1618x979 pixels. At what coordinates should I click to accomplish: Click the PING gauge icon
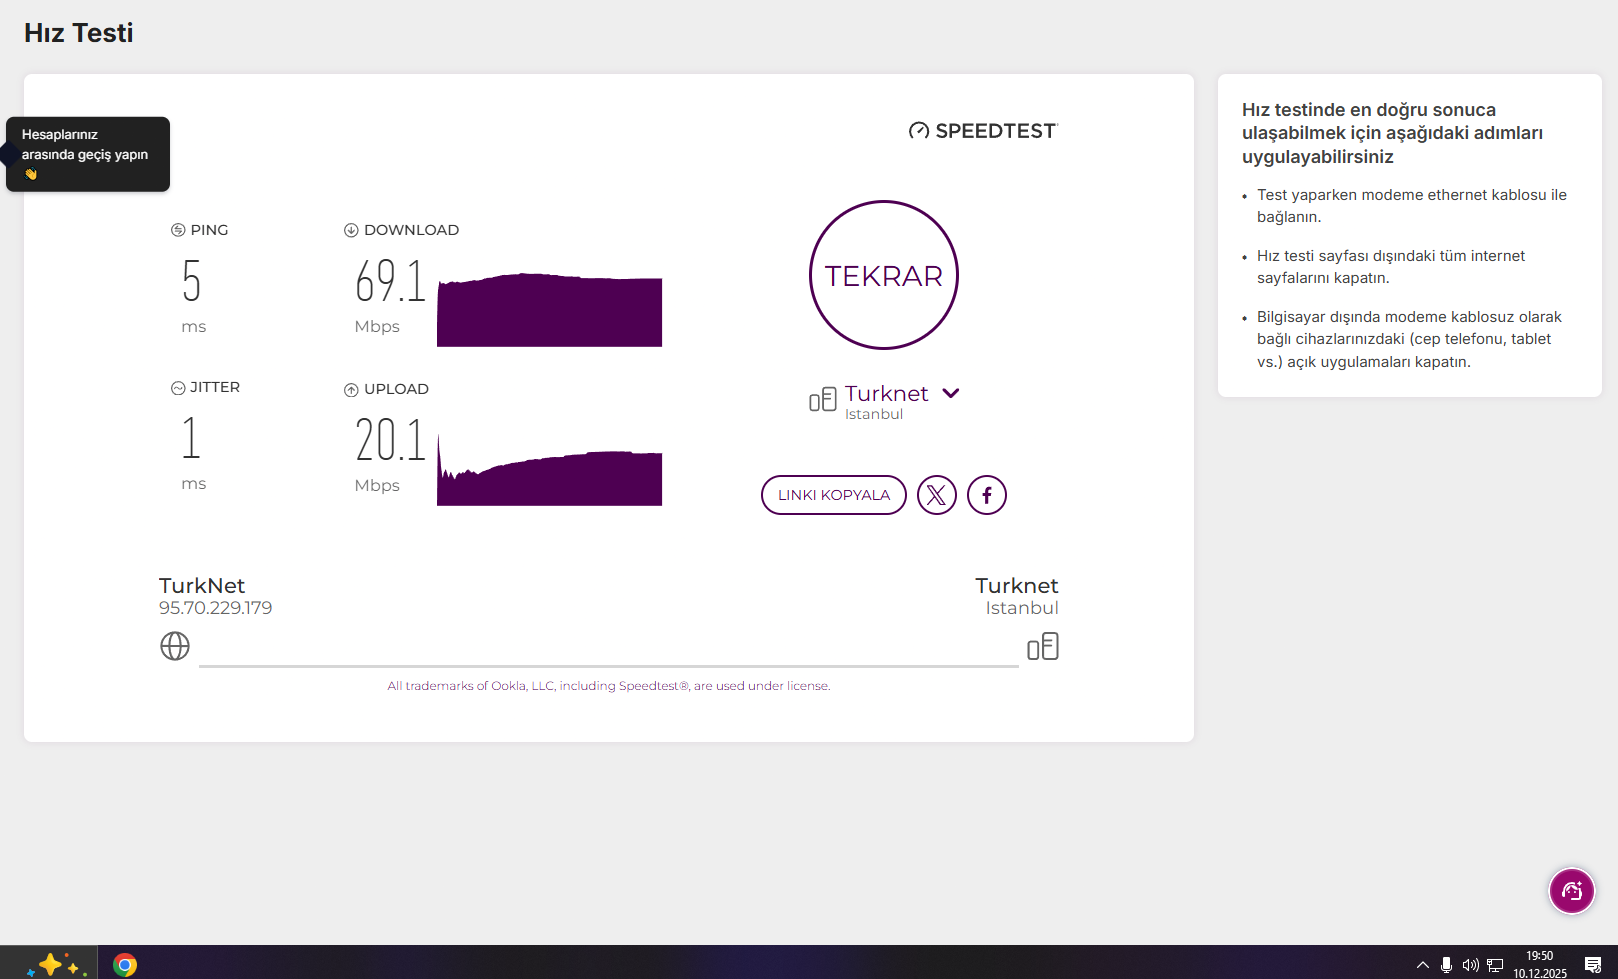point(178,230)
